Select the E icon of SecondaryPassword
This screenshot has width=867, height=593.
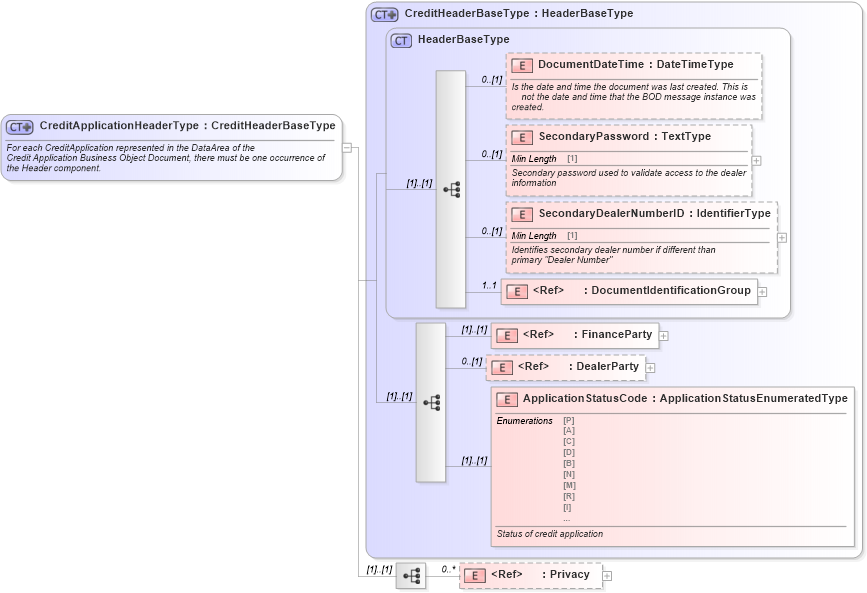pos(521,137)
